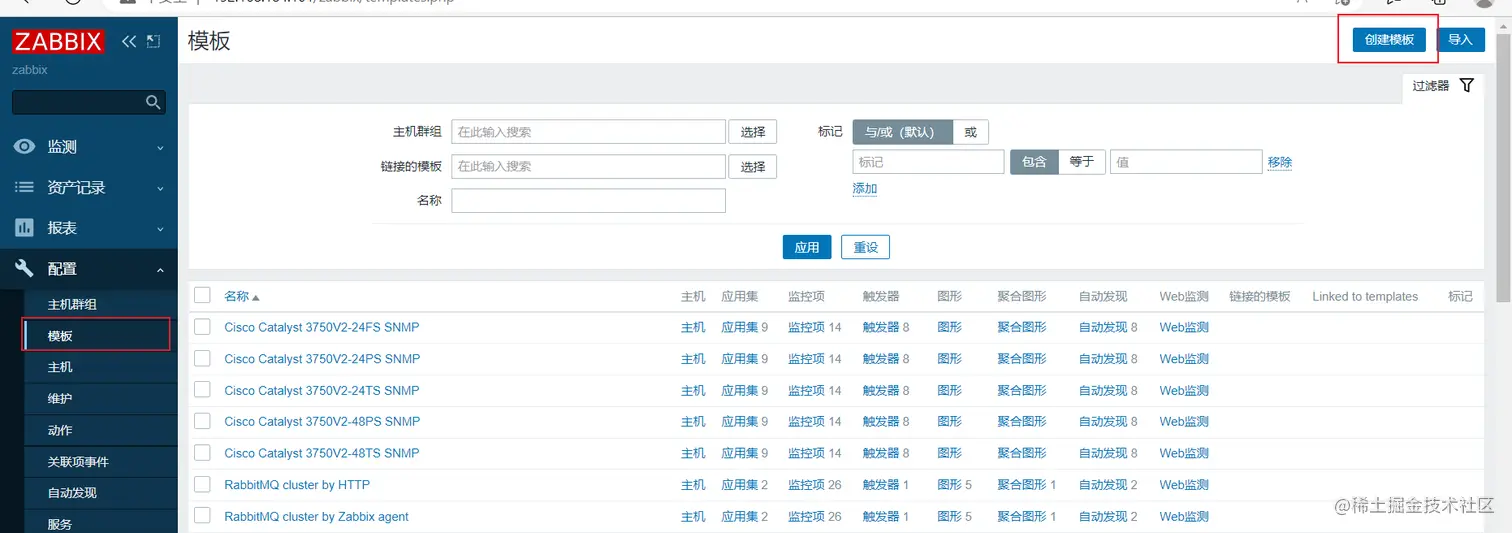Image resolution: width=1512 pixels, height=533 pixels.
Task: Click the 创建模板 button
Action: click(1389, 39)
